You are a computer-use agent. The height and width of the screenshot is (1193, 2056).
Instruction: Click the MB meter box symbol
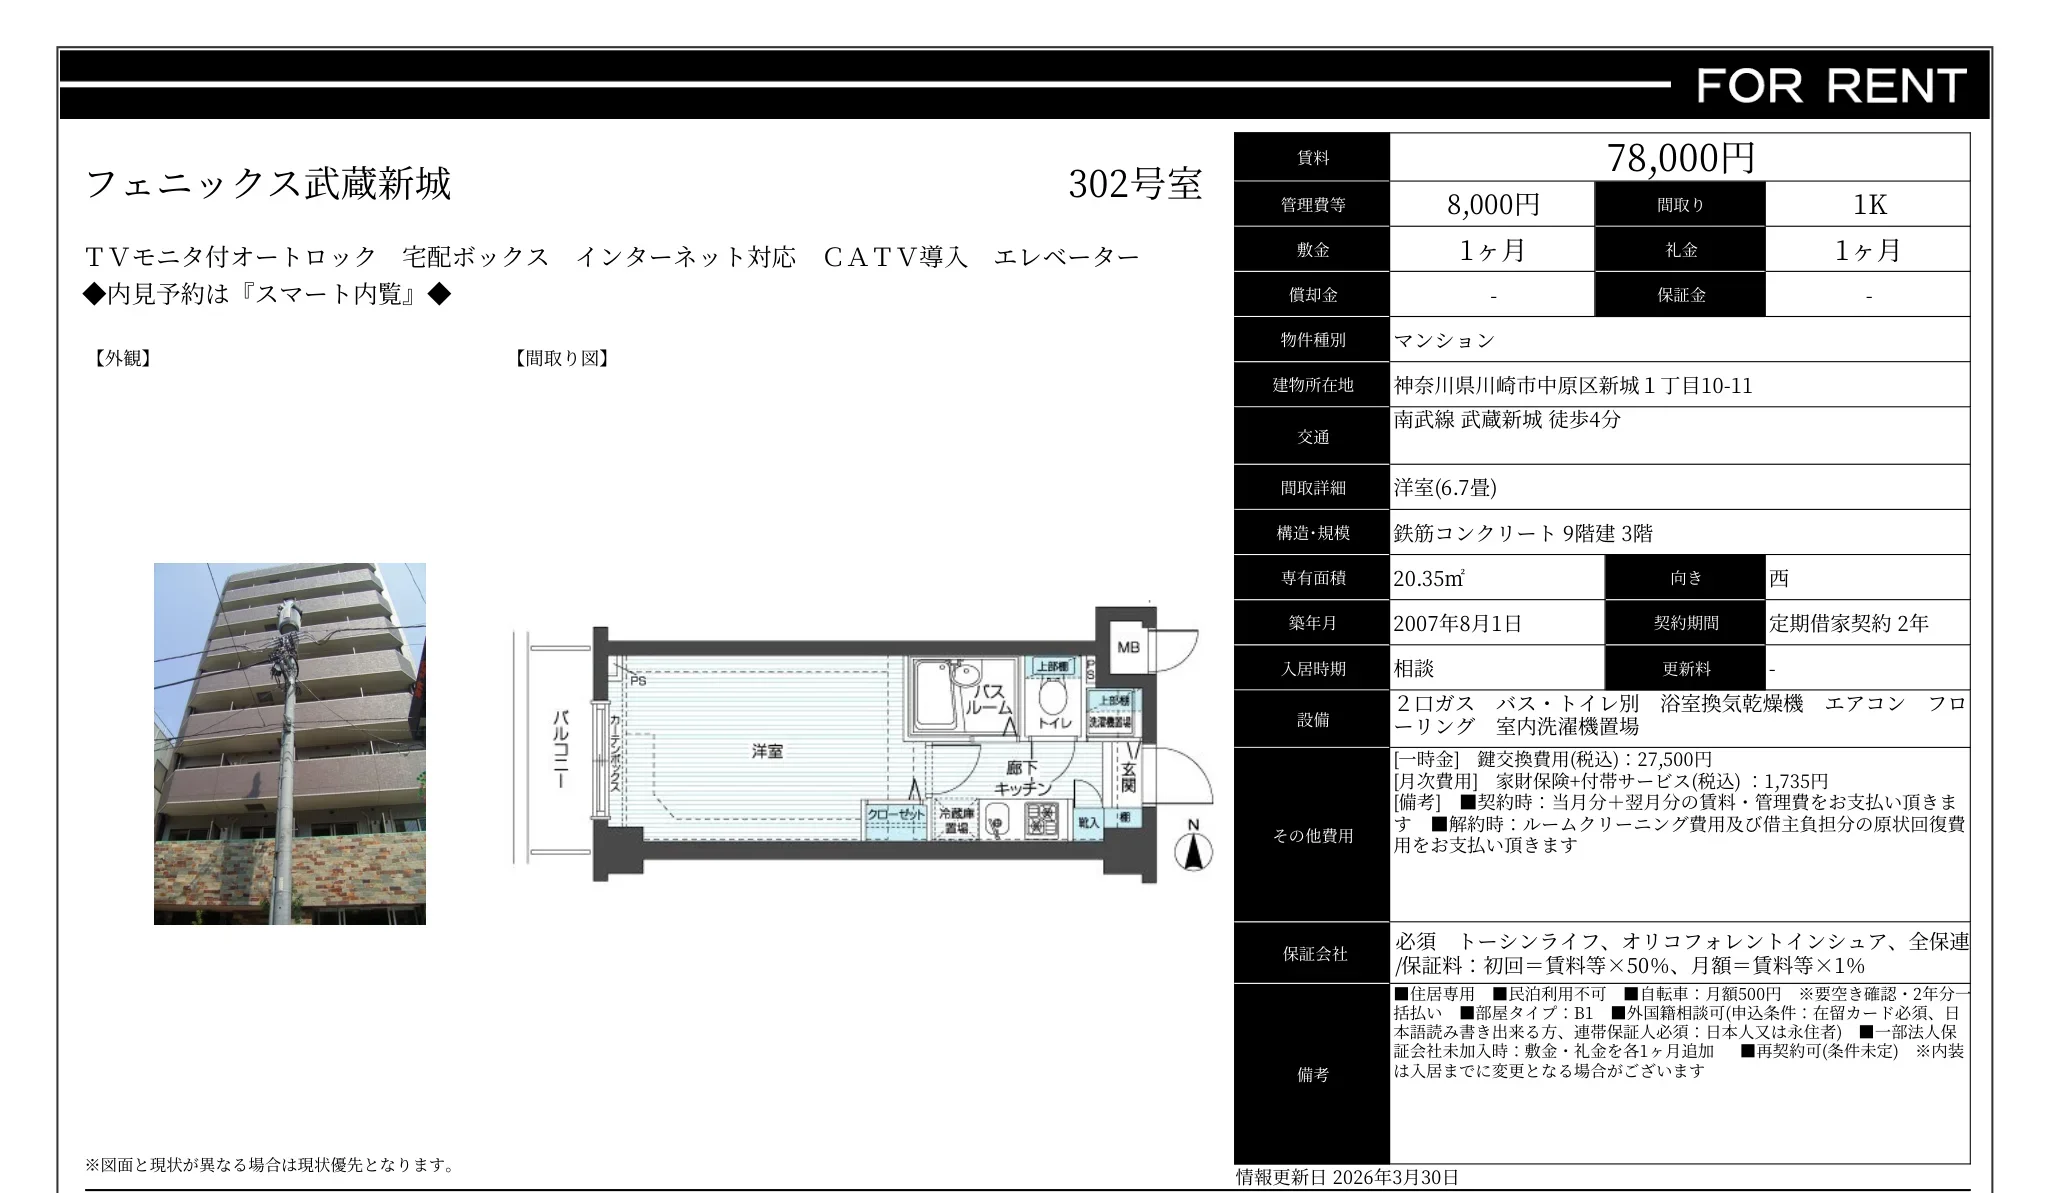(1130, 647)
